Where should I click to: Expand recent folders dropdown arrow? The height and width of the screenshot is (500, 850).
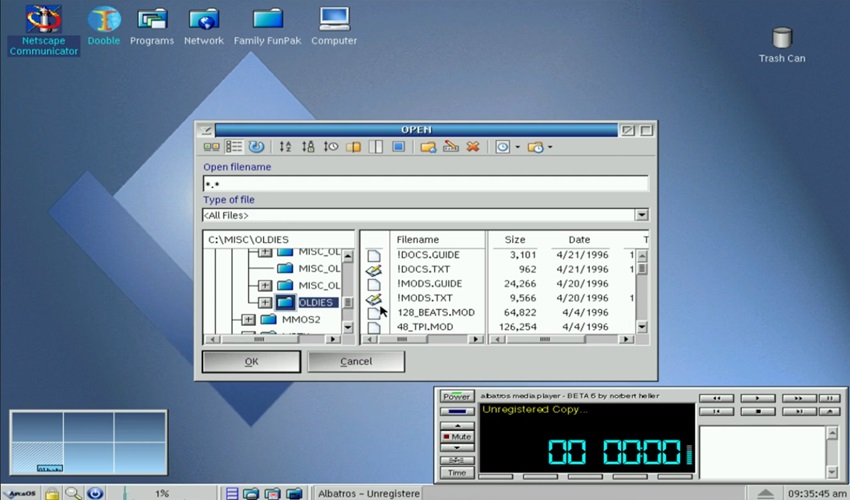tap(550, 147)
